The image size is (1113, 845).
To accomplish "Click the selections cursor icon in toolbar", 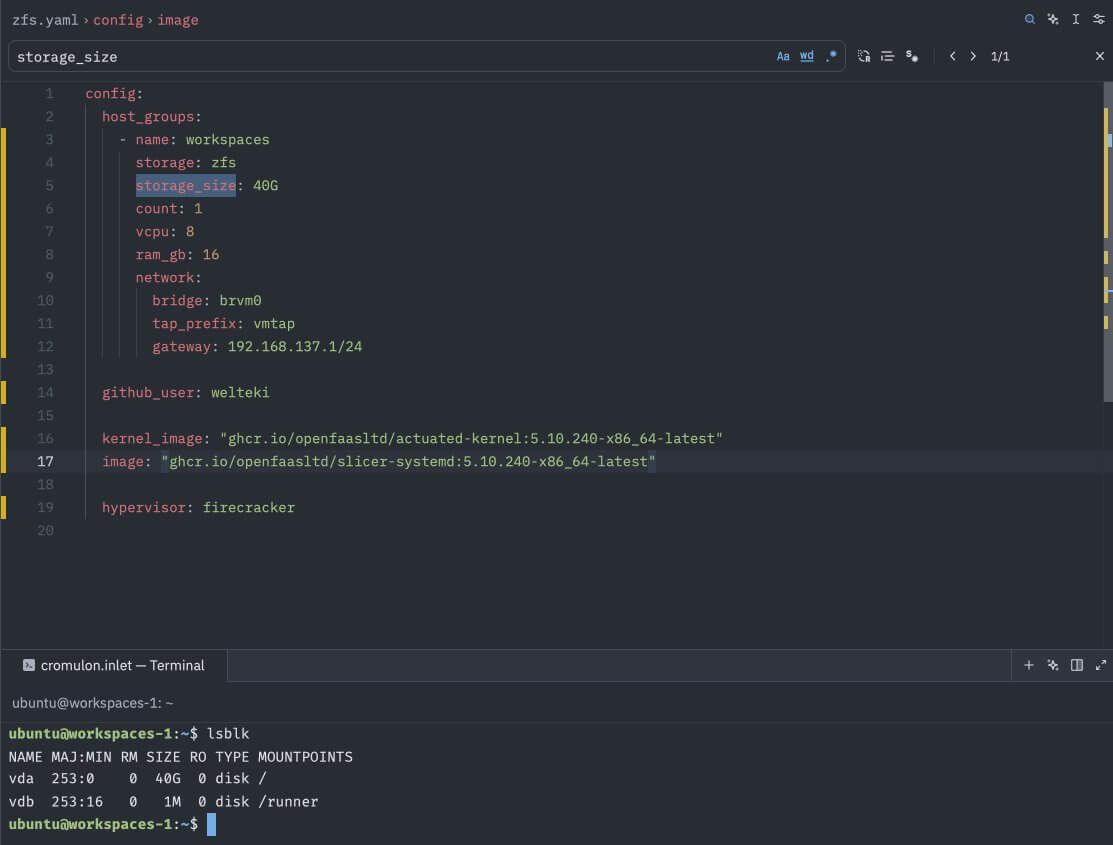I will (1076, 19).
